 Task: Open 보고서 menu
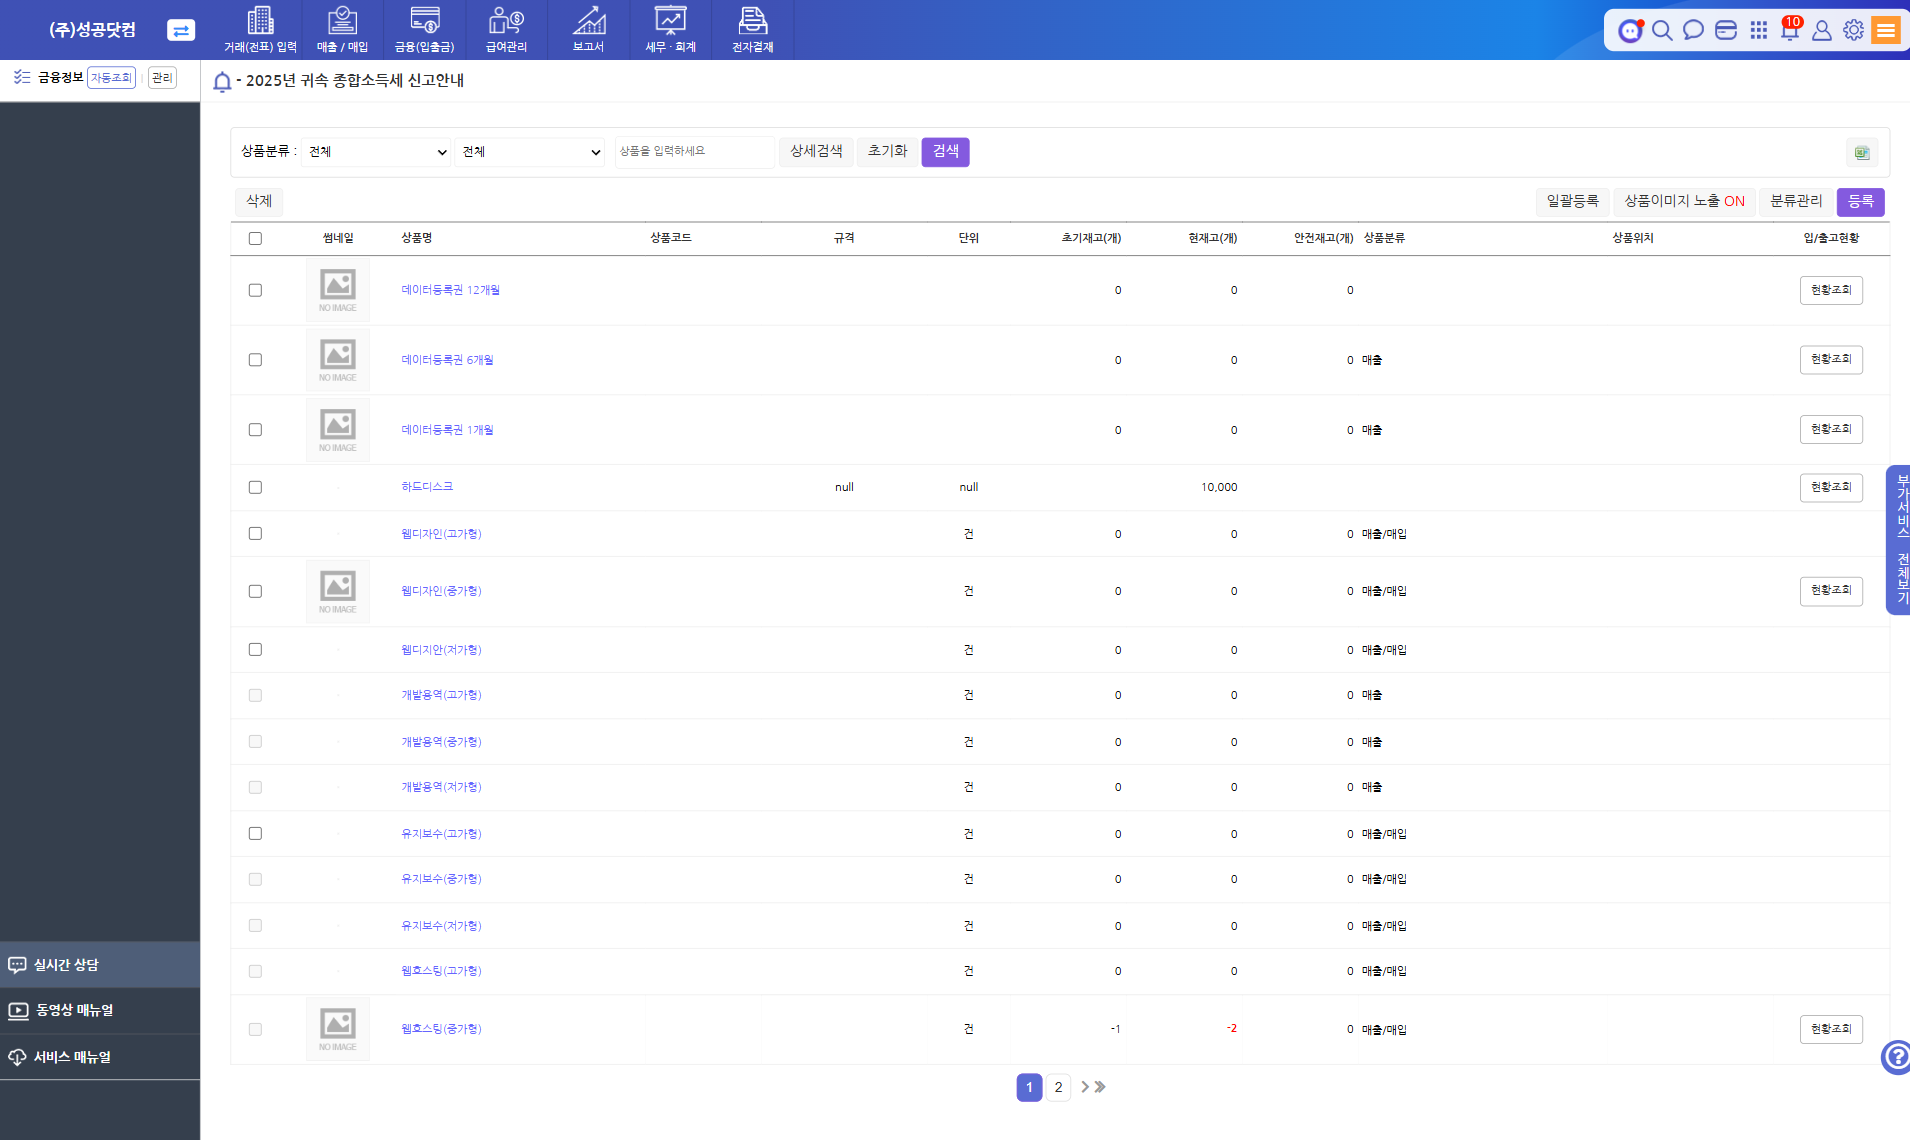pos(588,30)
